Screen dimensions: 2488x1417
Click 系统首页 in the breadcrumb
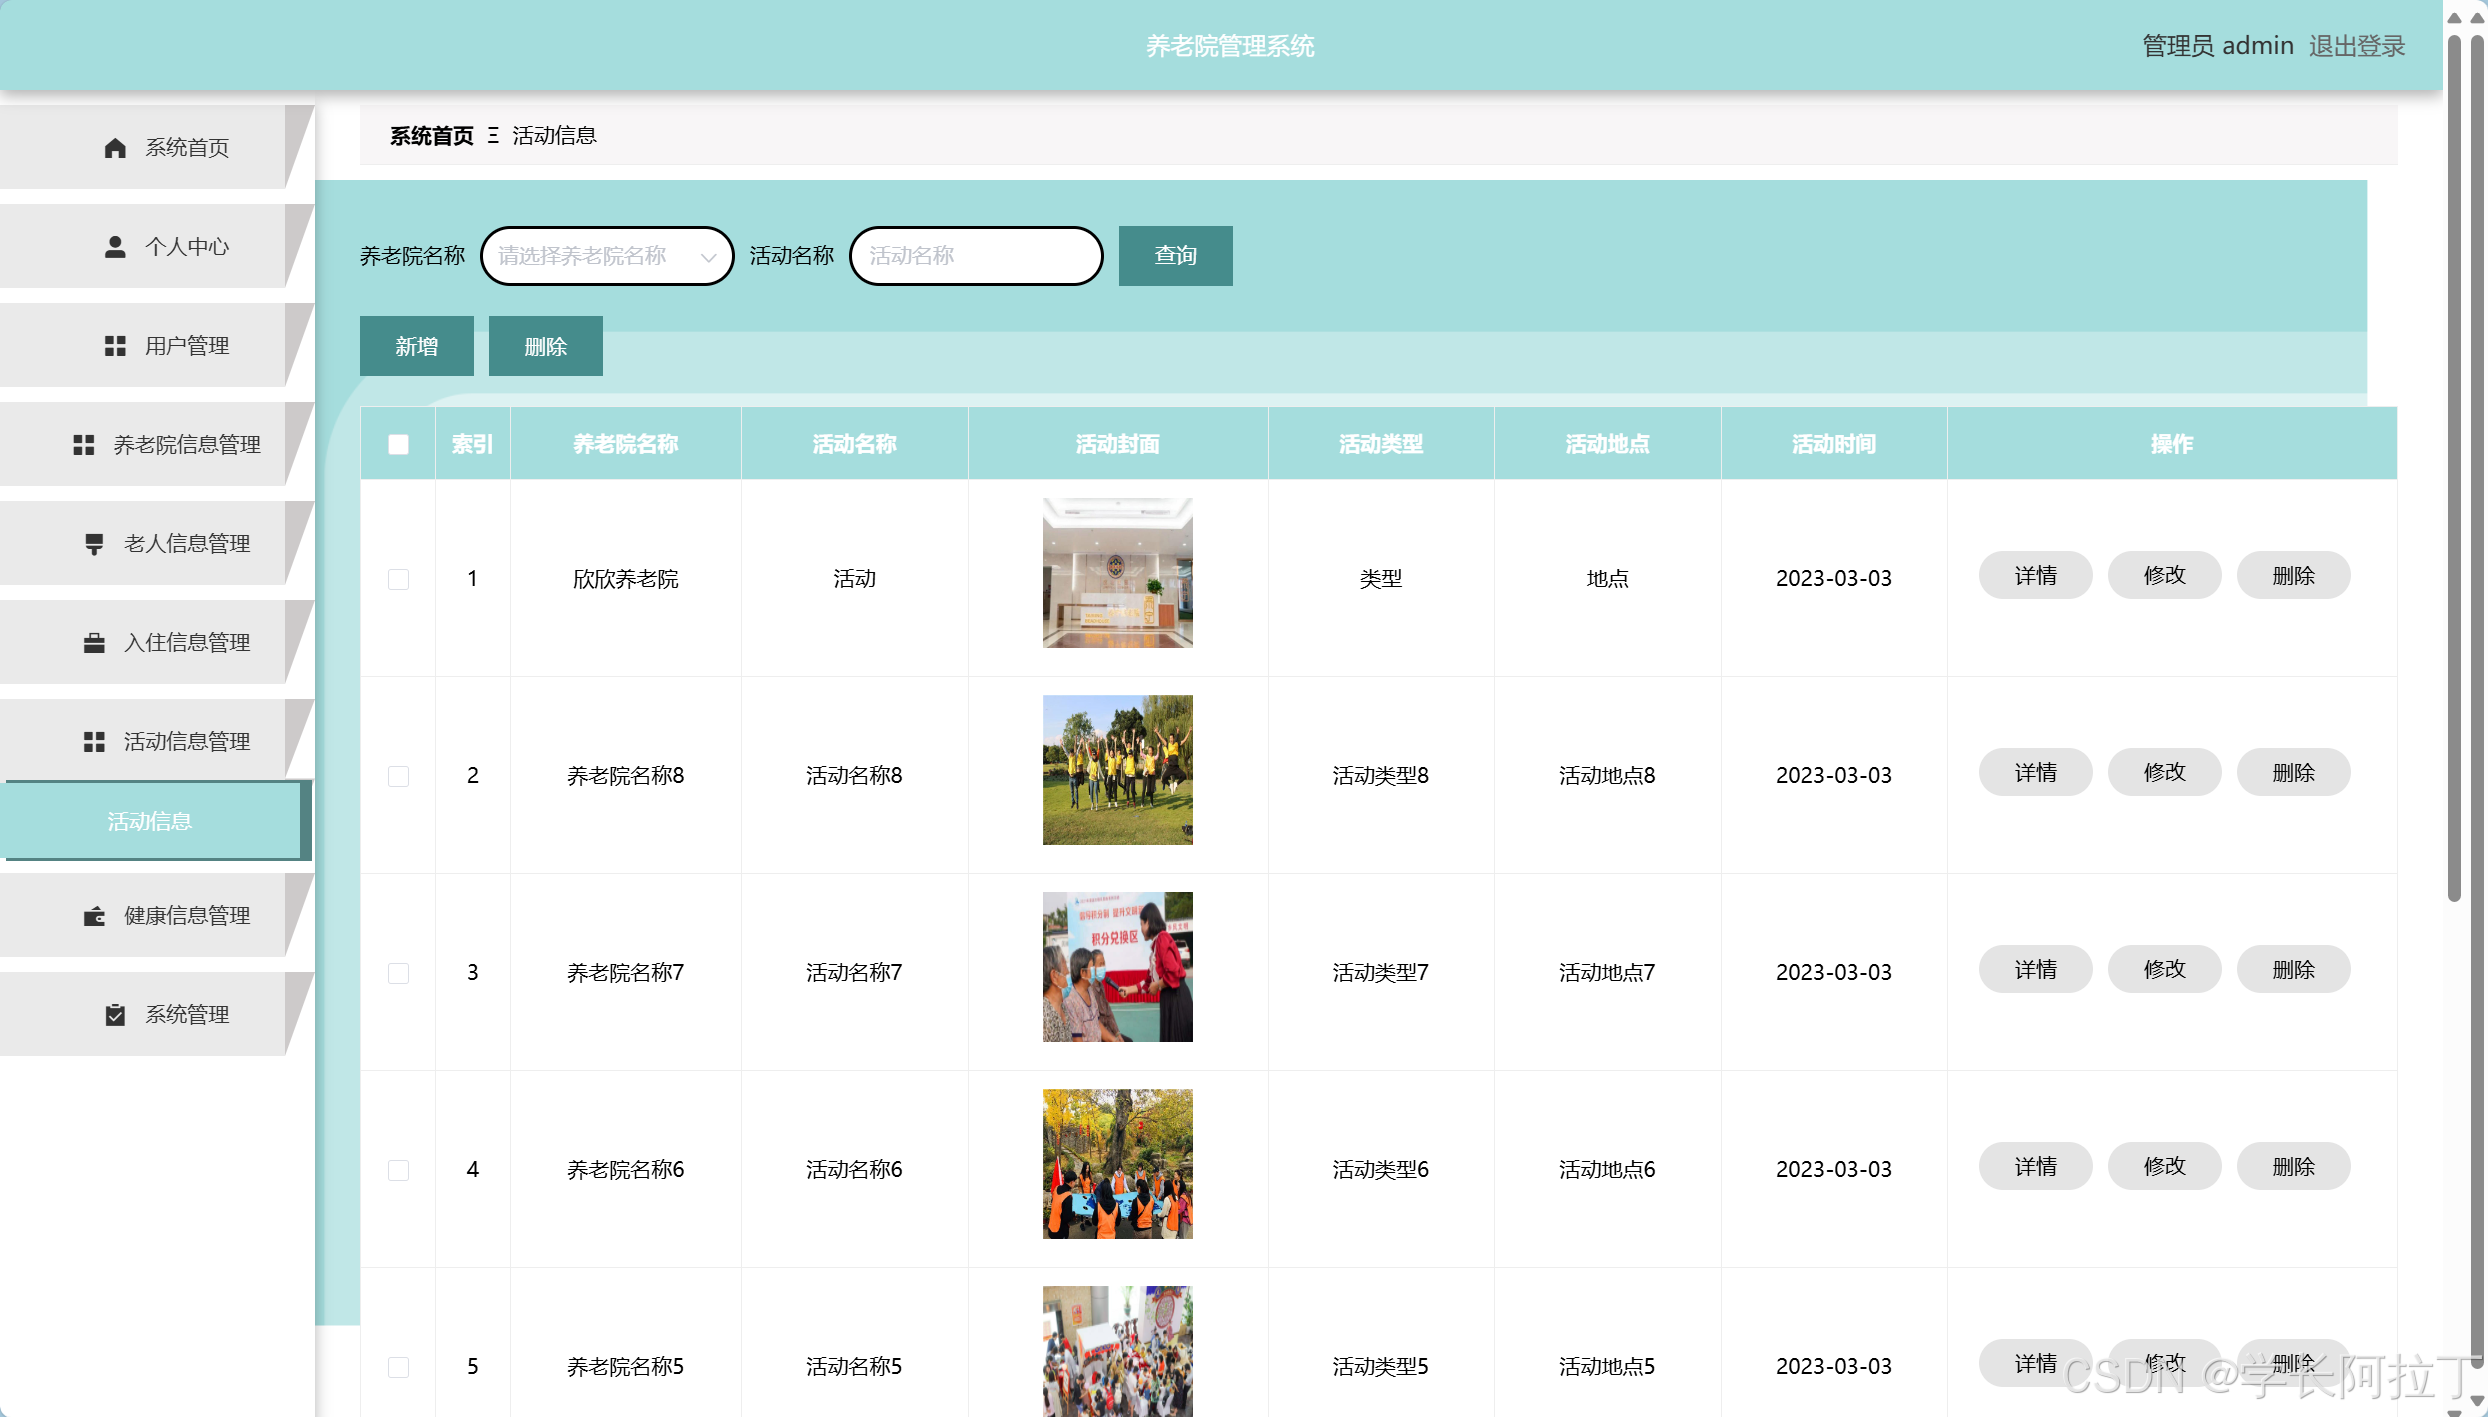coord(431,136)
